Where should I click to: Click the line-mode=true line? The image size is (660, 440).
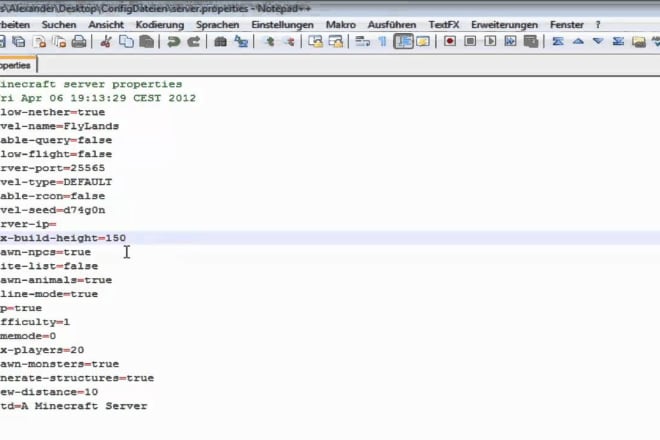click(x=49, y=294)
